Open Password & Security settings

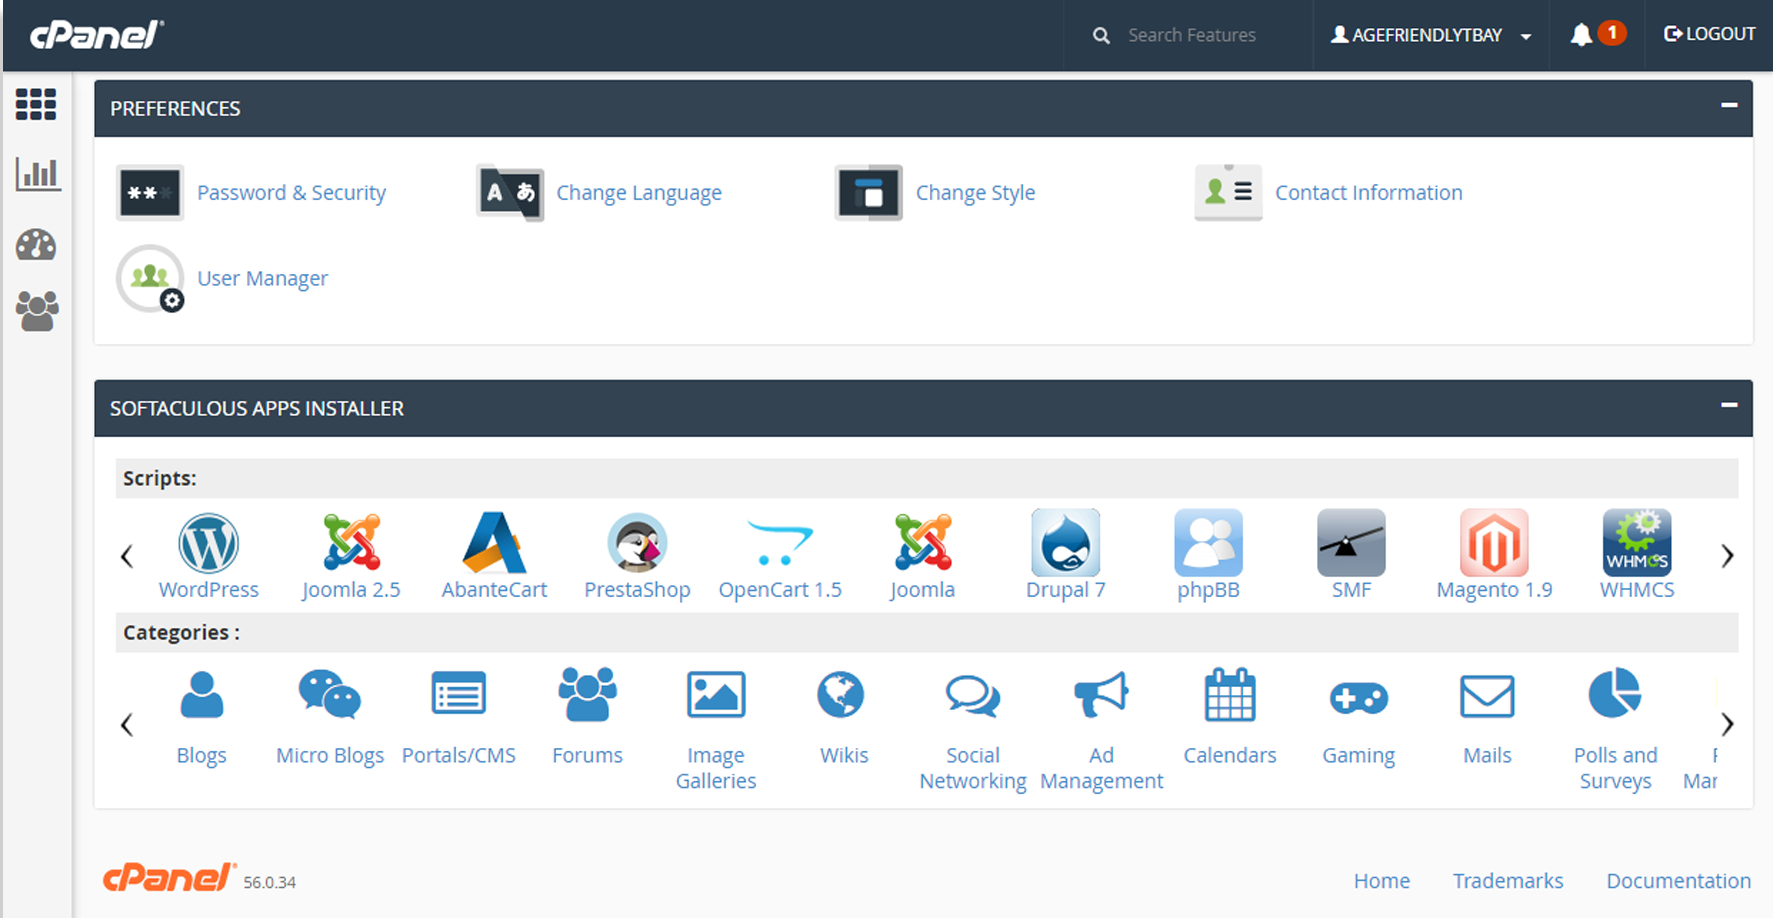pos(291,192)
